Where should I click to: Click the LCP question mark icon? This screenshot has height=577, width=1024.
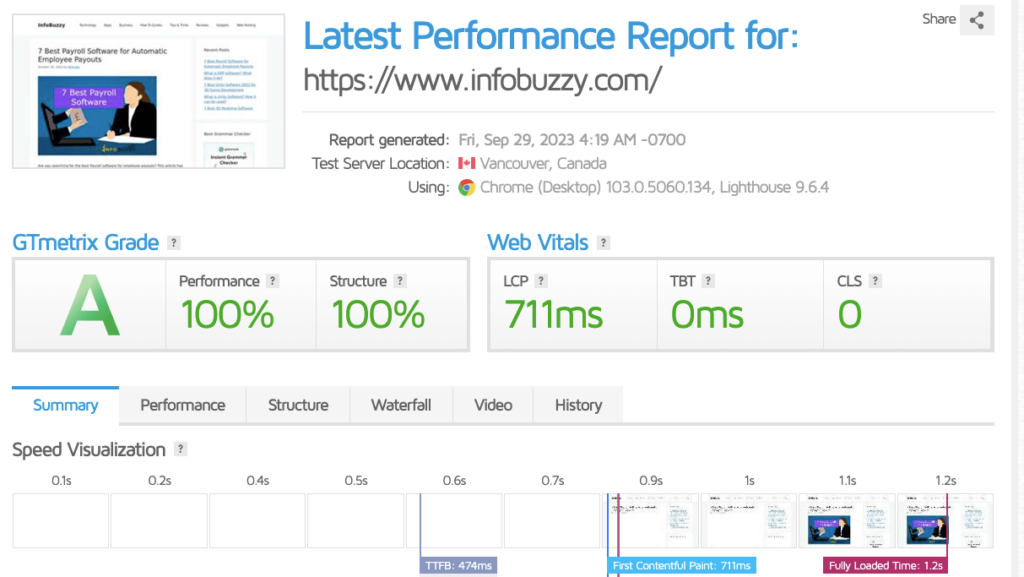tap(541, 282)
